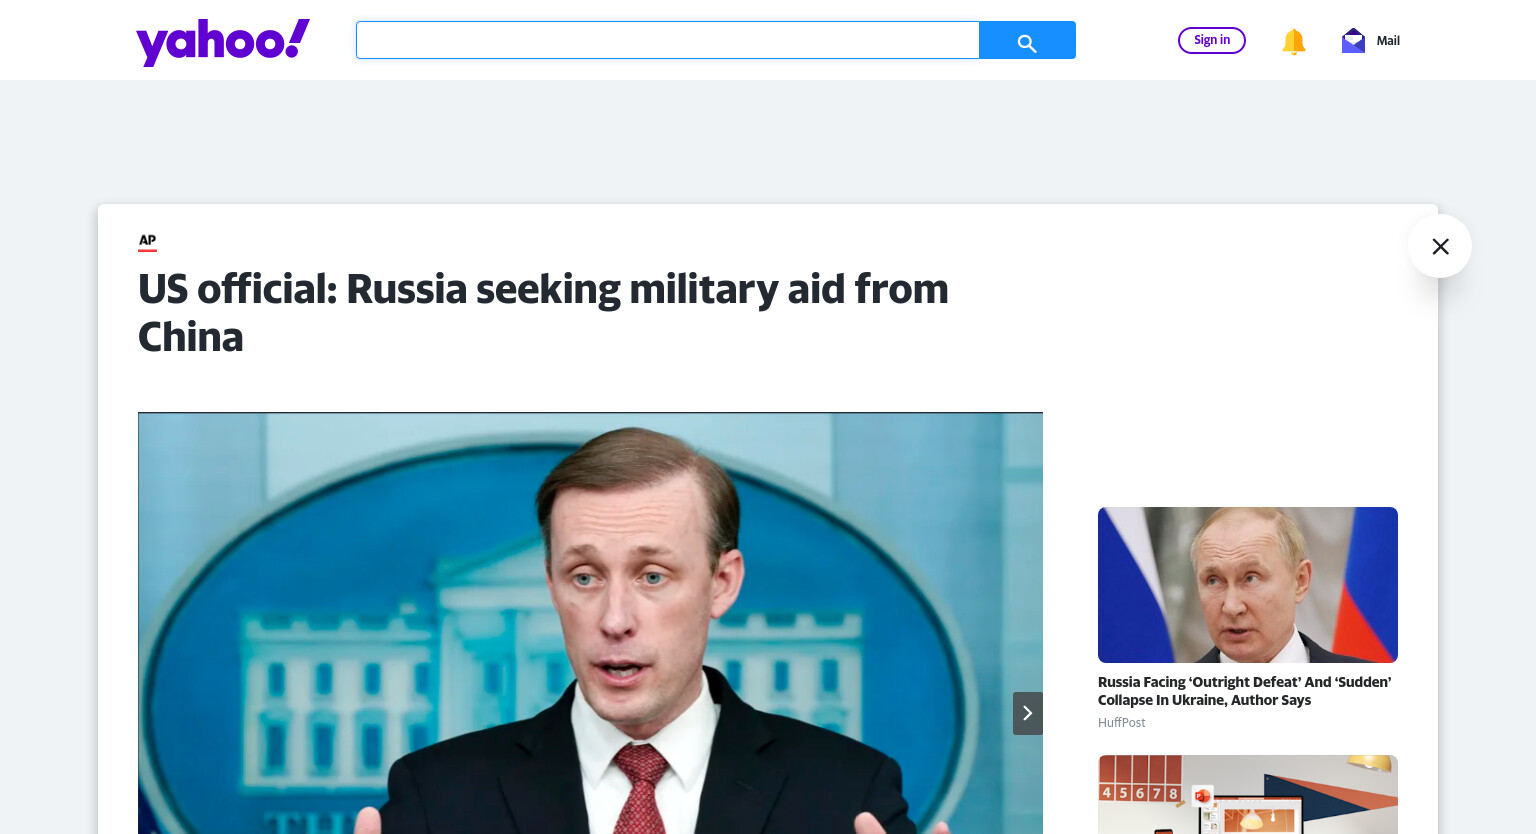Close the article with the X button
Image resolution: width=1536 pixels, height=834 pixels.
tap(1440, 246)
